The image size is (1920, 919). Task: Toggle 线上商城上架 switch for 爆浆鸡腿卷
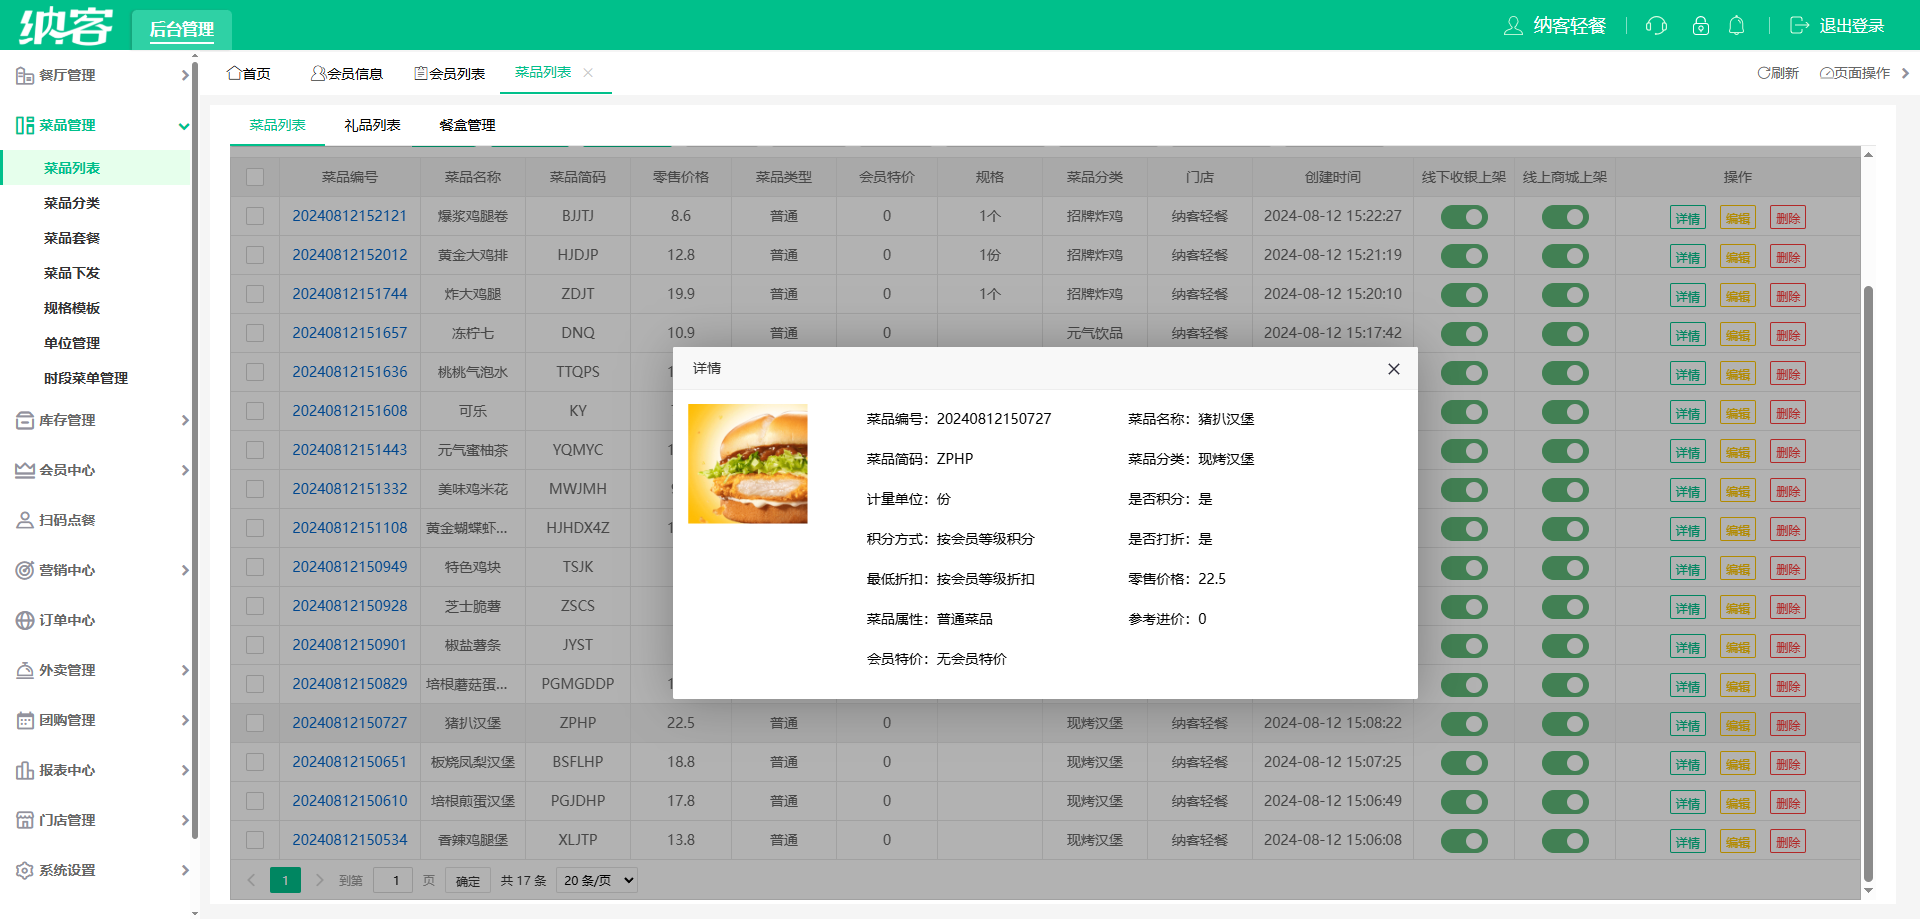coord(1565,217)
